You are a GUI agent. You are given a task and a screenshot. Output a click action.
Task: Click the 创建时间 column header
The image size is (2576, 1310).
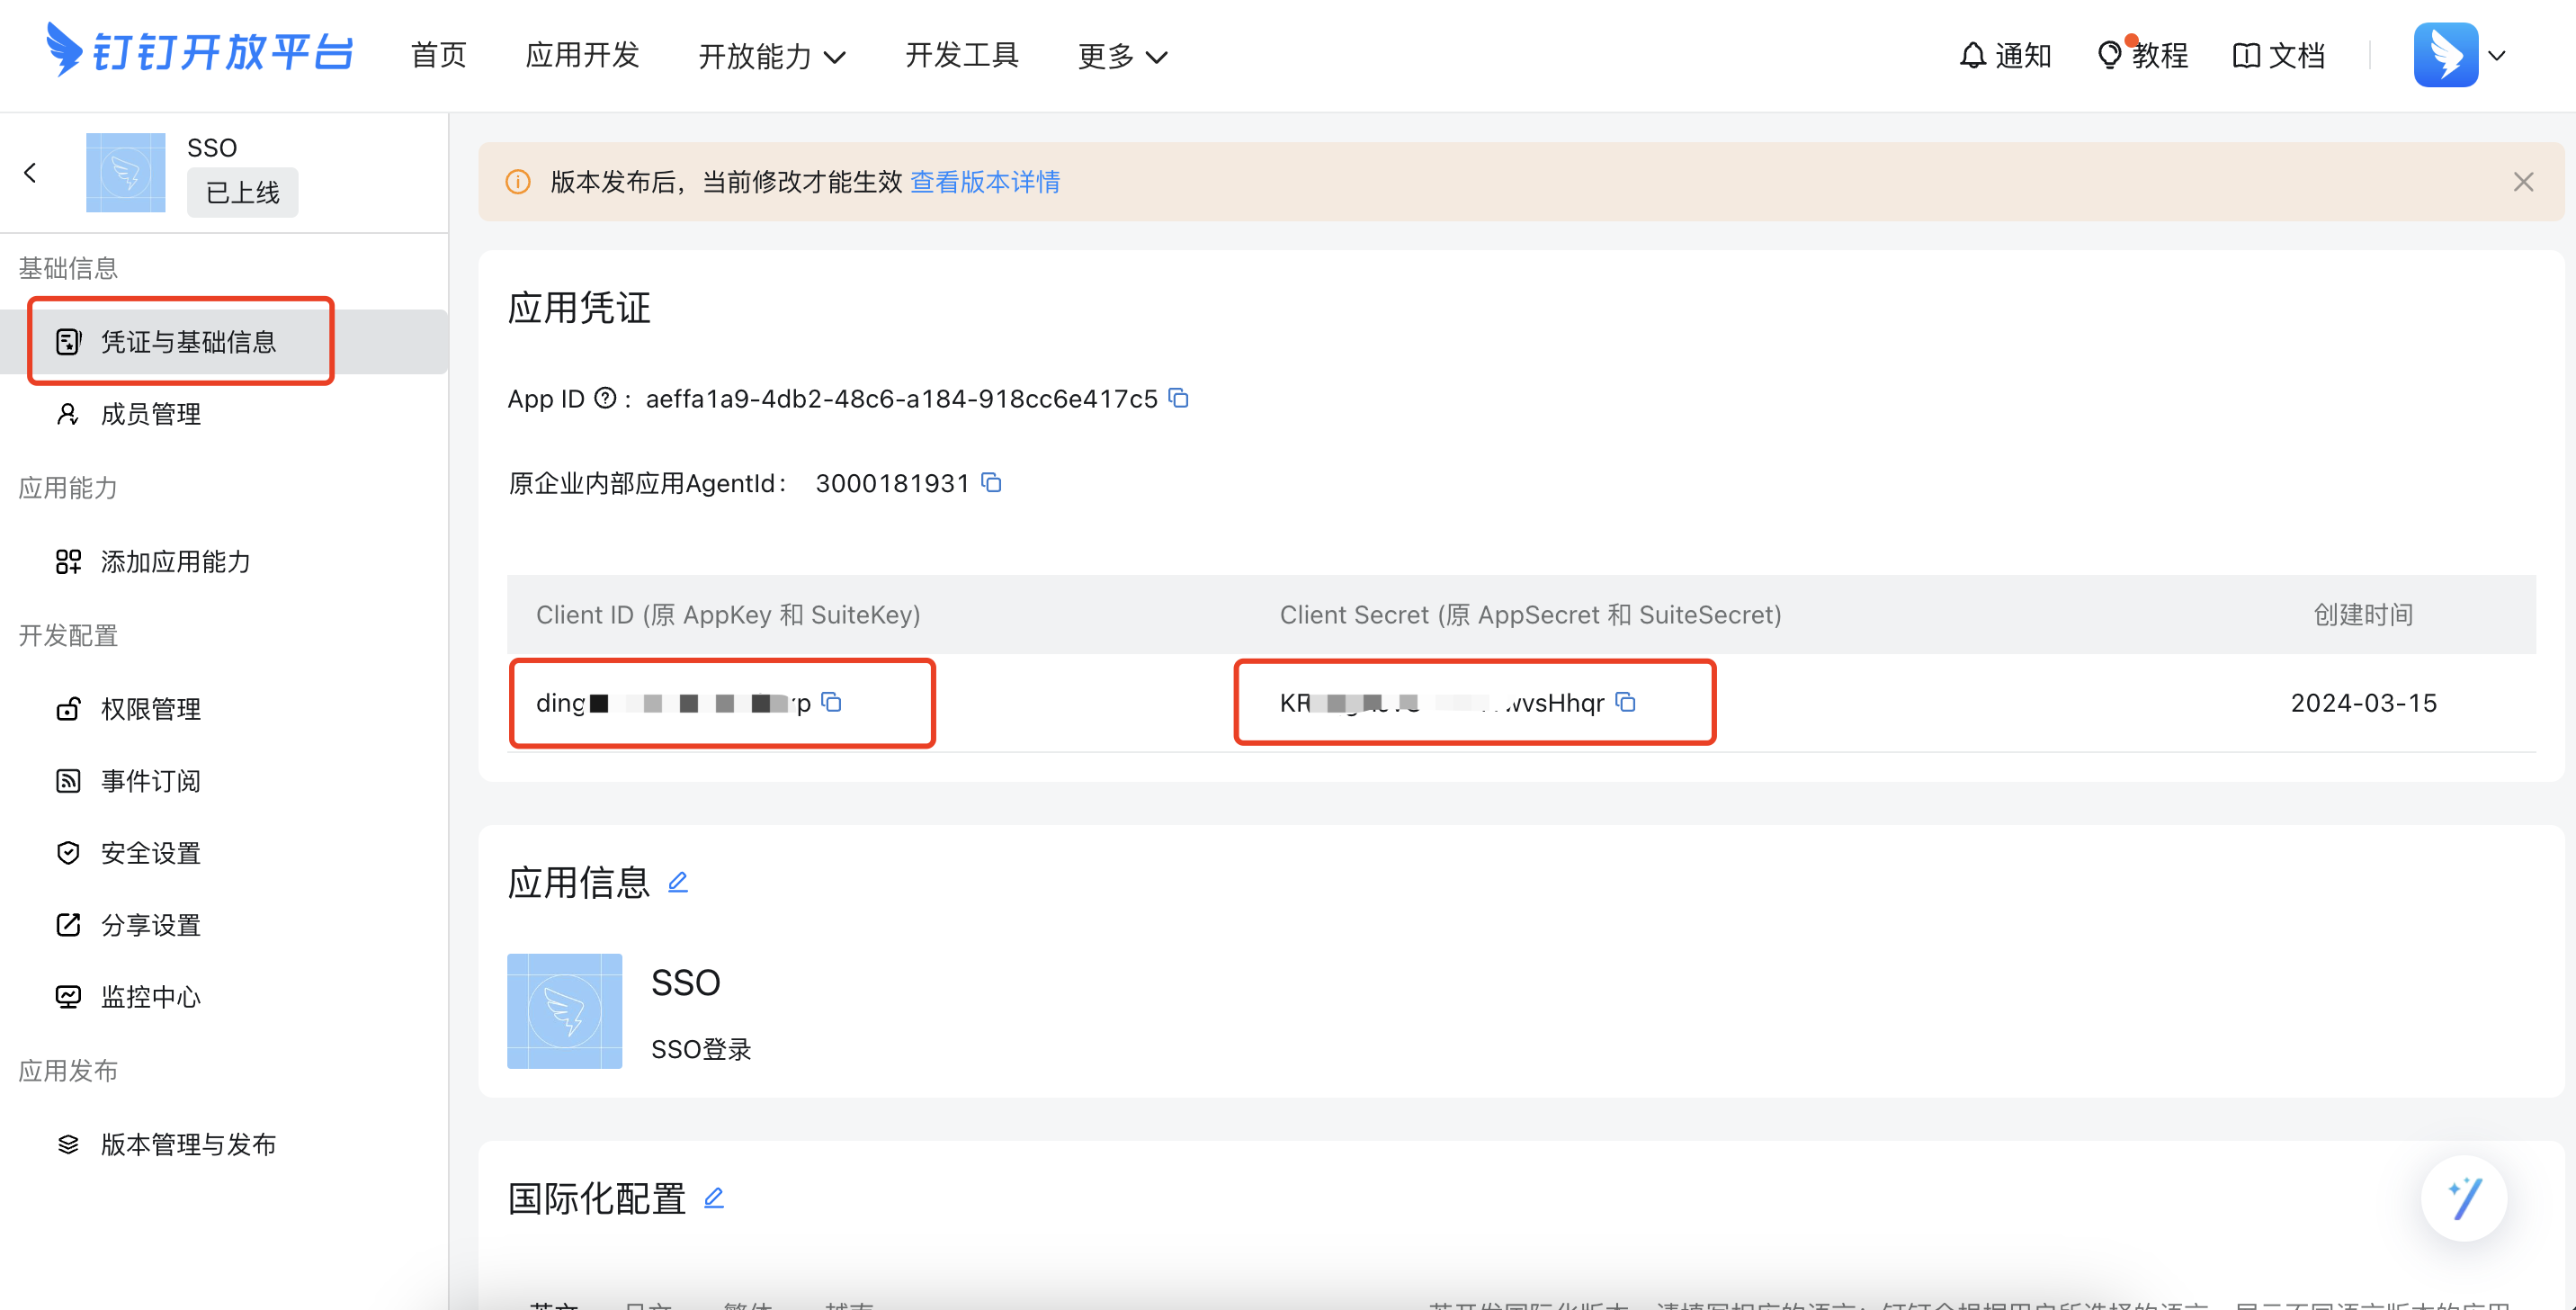click(x=2363, y=615)
